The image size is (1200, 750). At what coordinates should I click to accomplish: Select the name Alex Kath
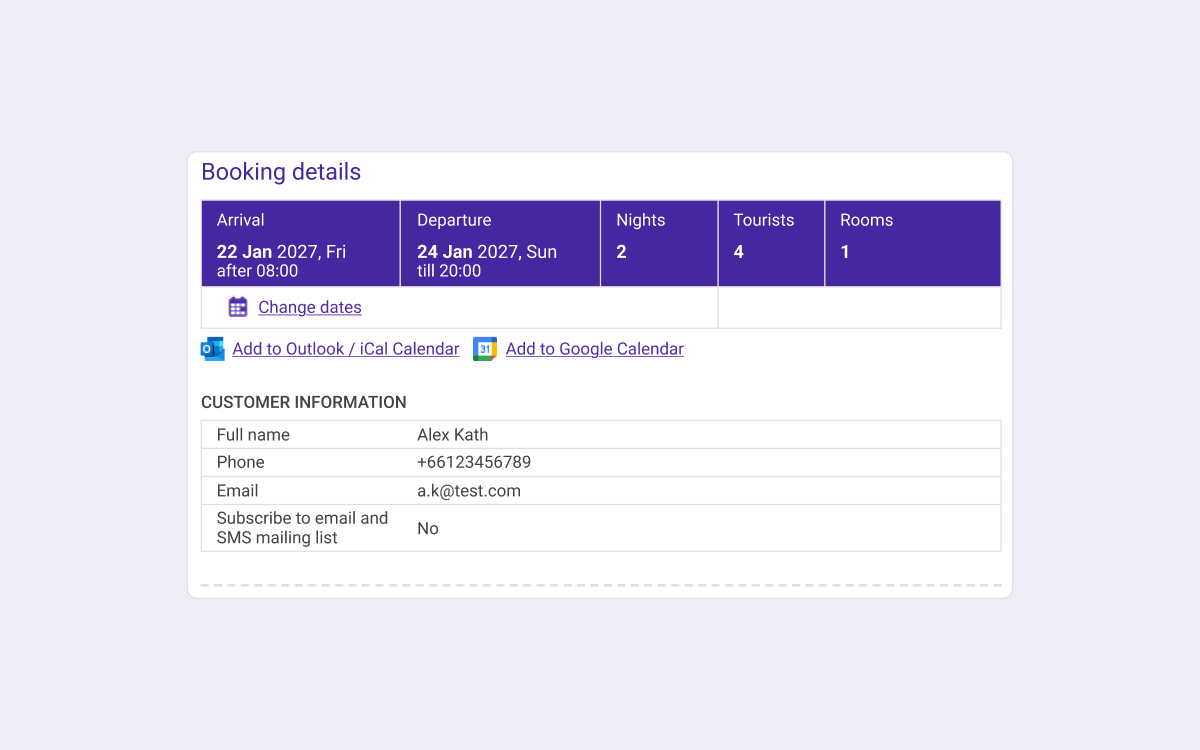tap(453, 435)
